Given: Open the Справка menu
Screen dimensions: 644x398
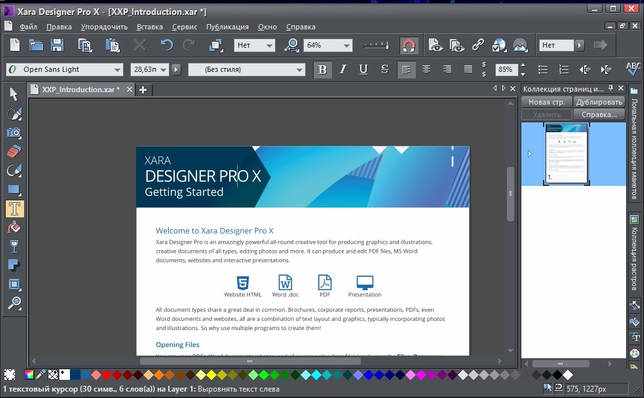Looking at the screenshot, I should point(301,27).
